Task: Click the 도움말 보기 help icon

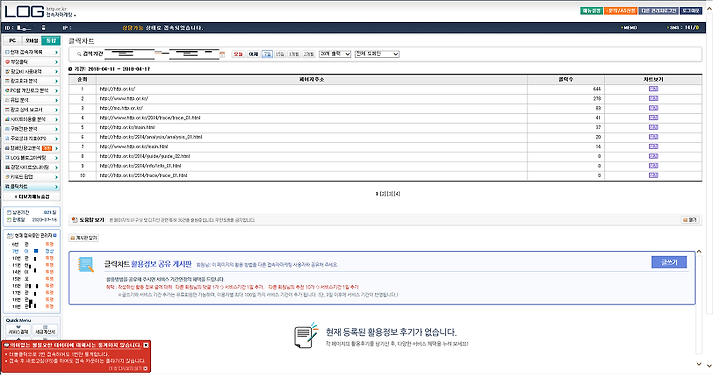Action: [x=74, y=220]
